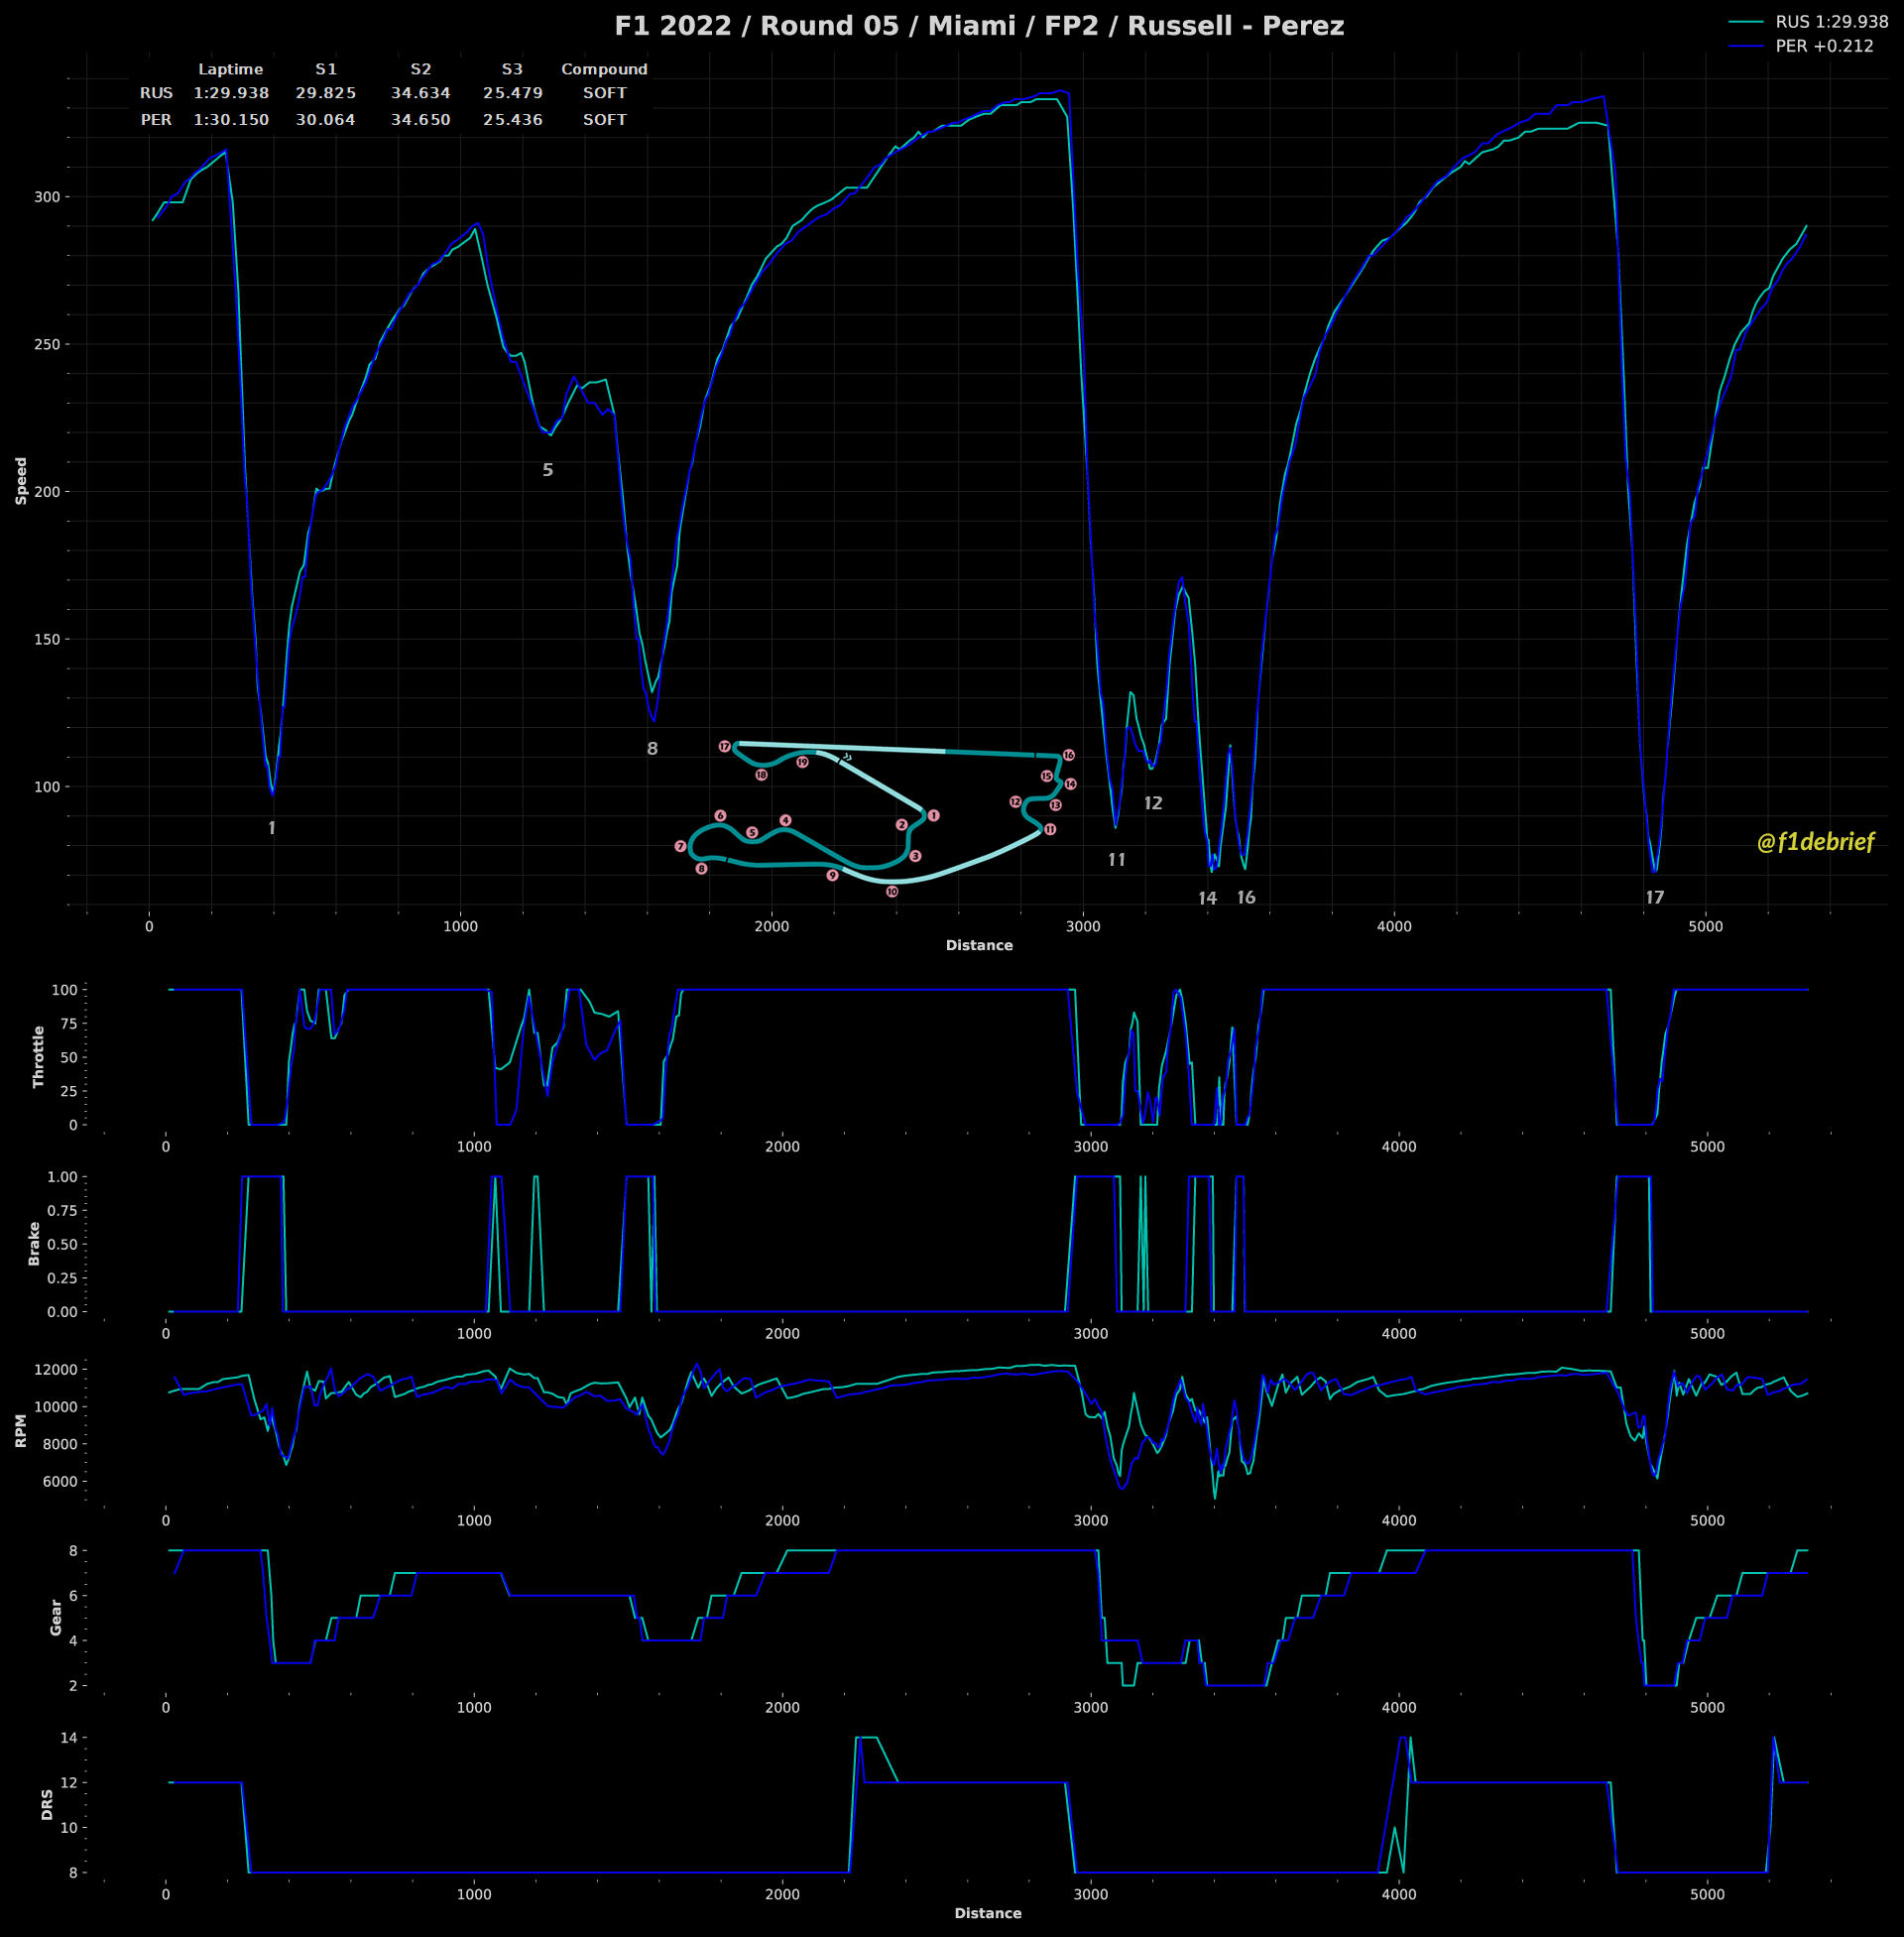This screenshot has height=1937, width=1904.
Task: Click PER +0.212 legend entry
Action: point(1823,46)
